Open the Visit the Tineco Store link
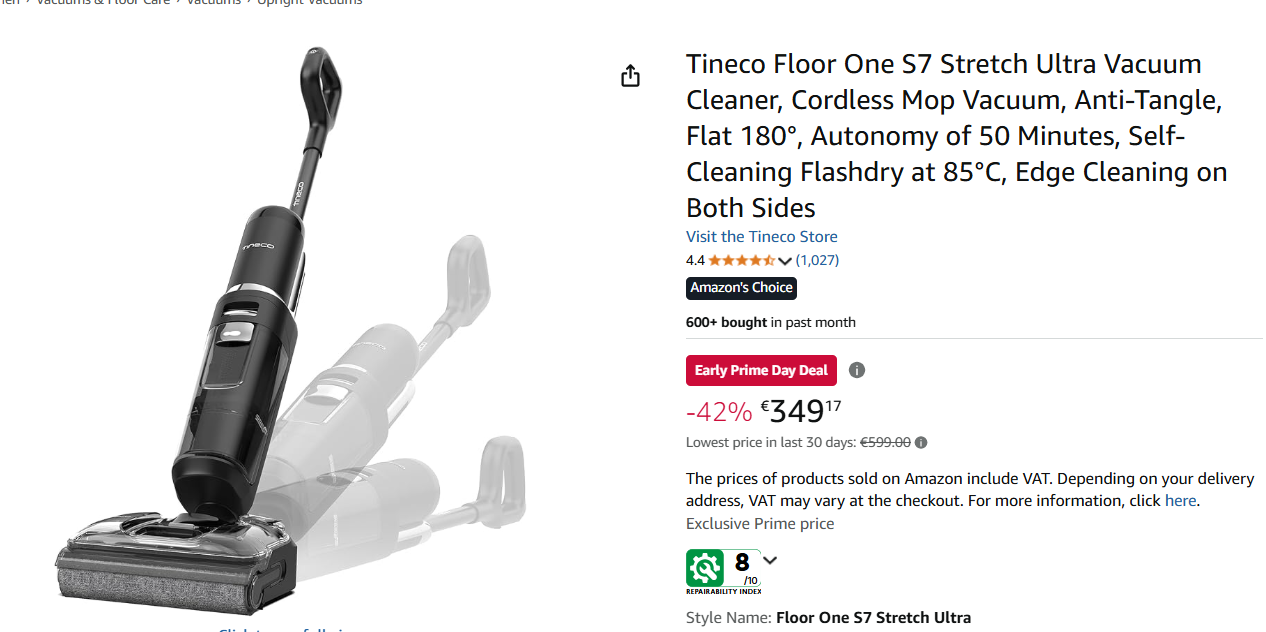This screenshot has height=632, width=1266. 761,237
